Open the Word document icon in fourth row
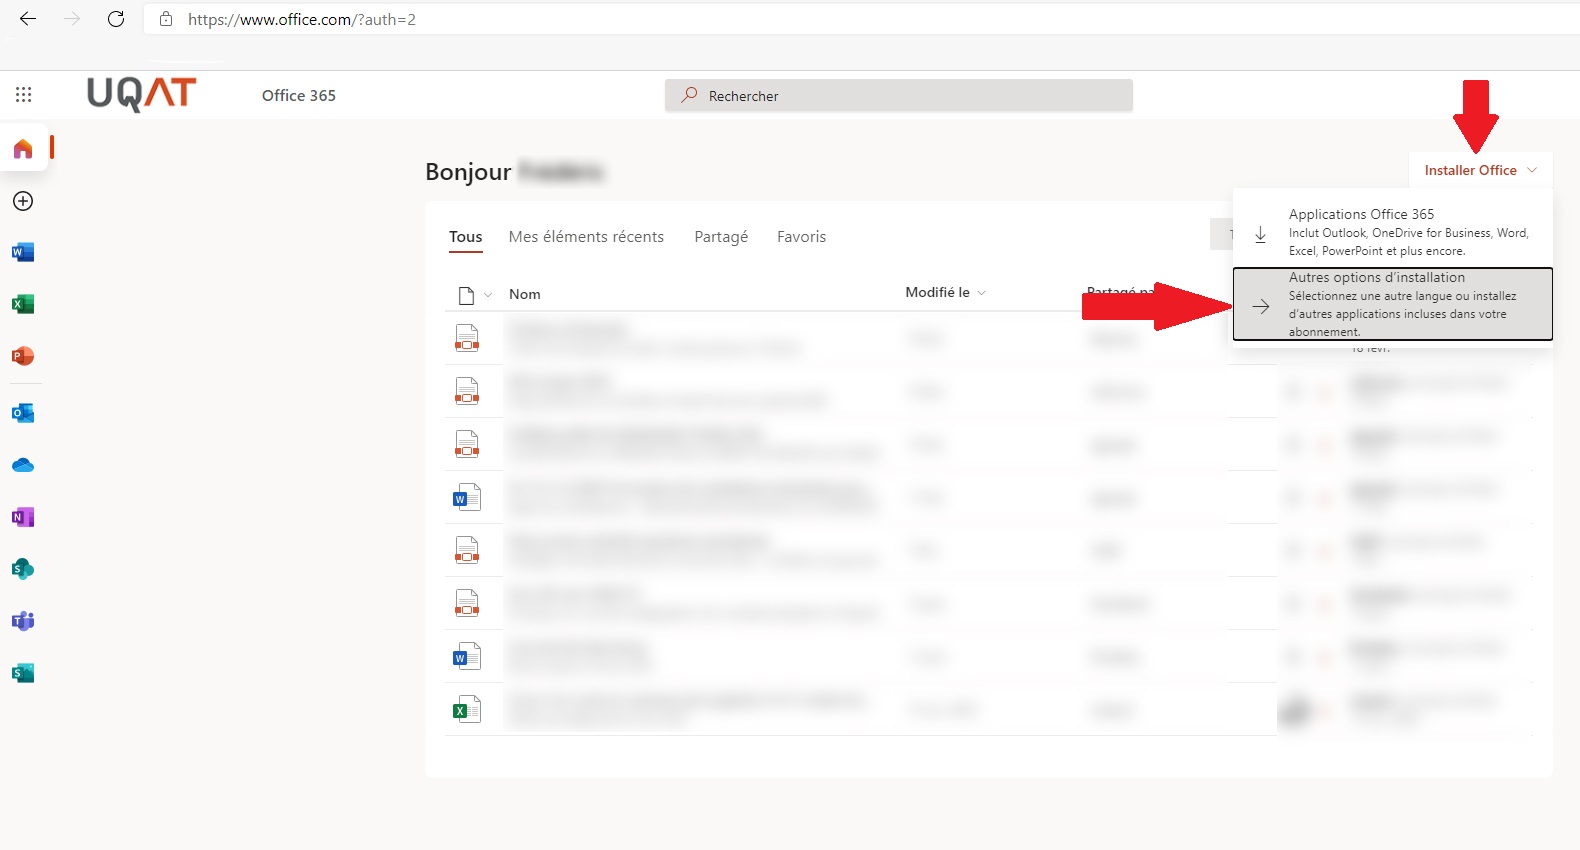 [467, 497]
